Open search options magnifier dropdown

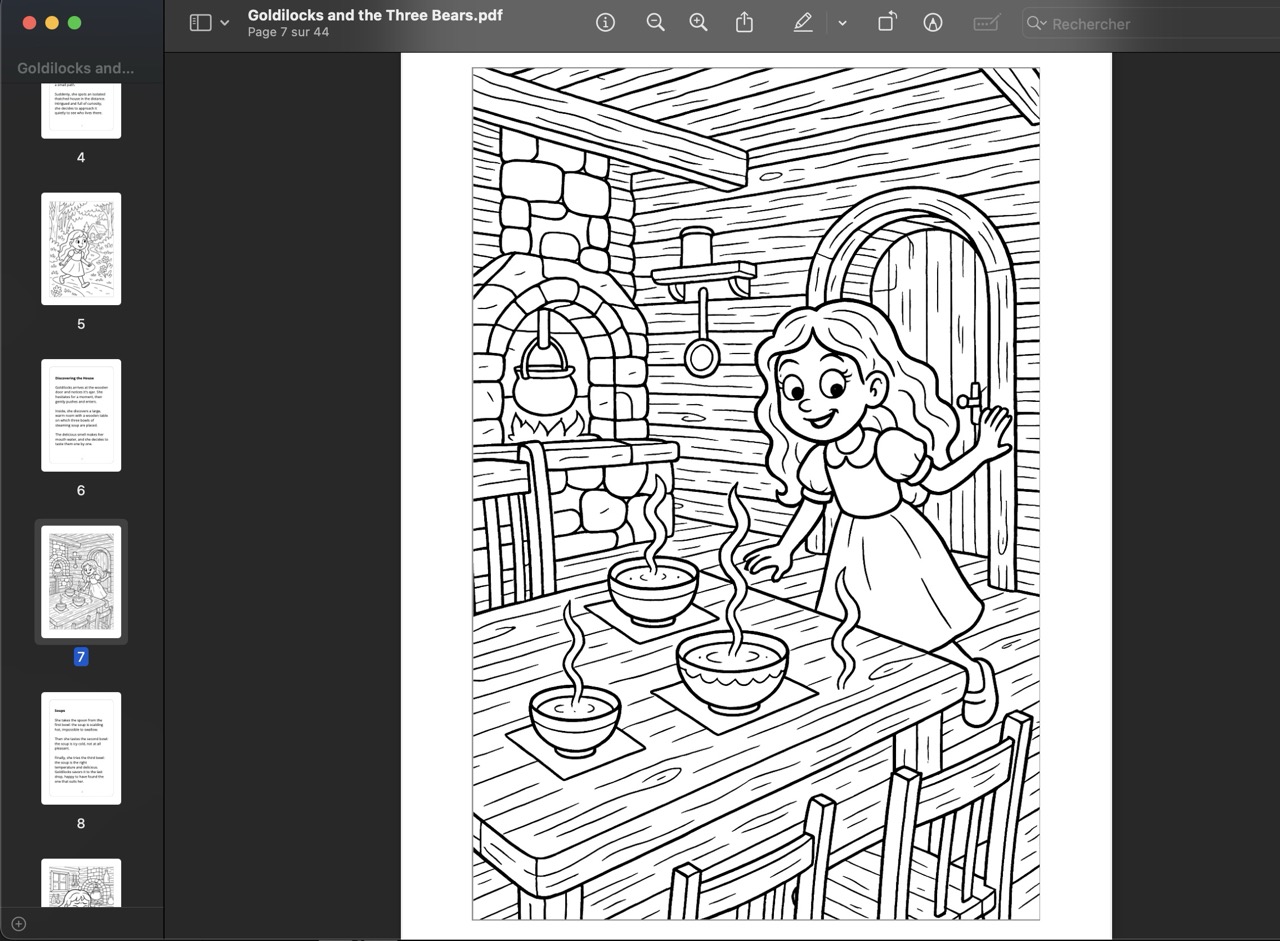[1037, 24]
